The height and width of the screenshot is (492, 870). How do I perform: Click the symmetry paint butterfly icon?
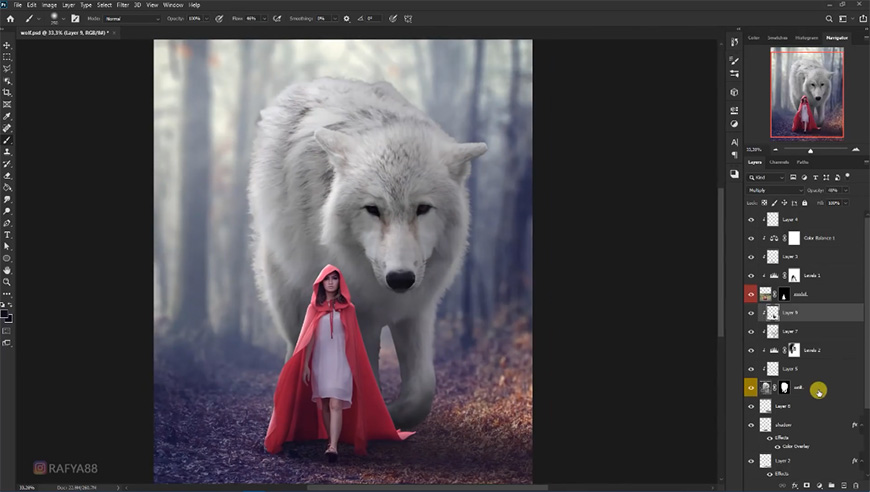(408, 18)
